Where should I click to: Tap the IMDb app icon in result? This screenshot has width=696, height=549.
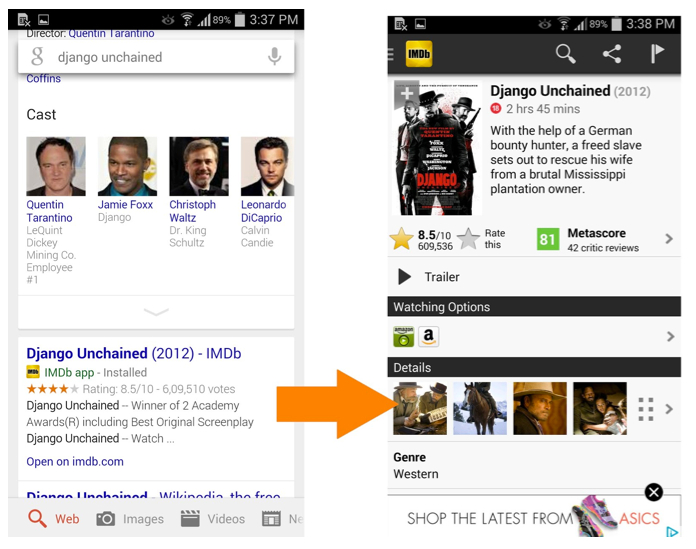[x=33, y=372]
